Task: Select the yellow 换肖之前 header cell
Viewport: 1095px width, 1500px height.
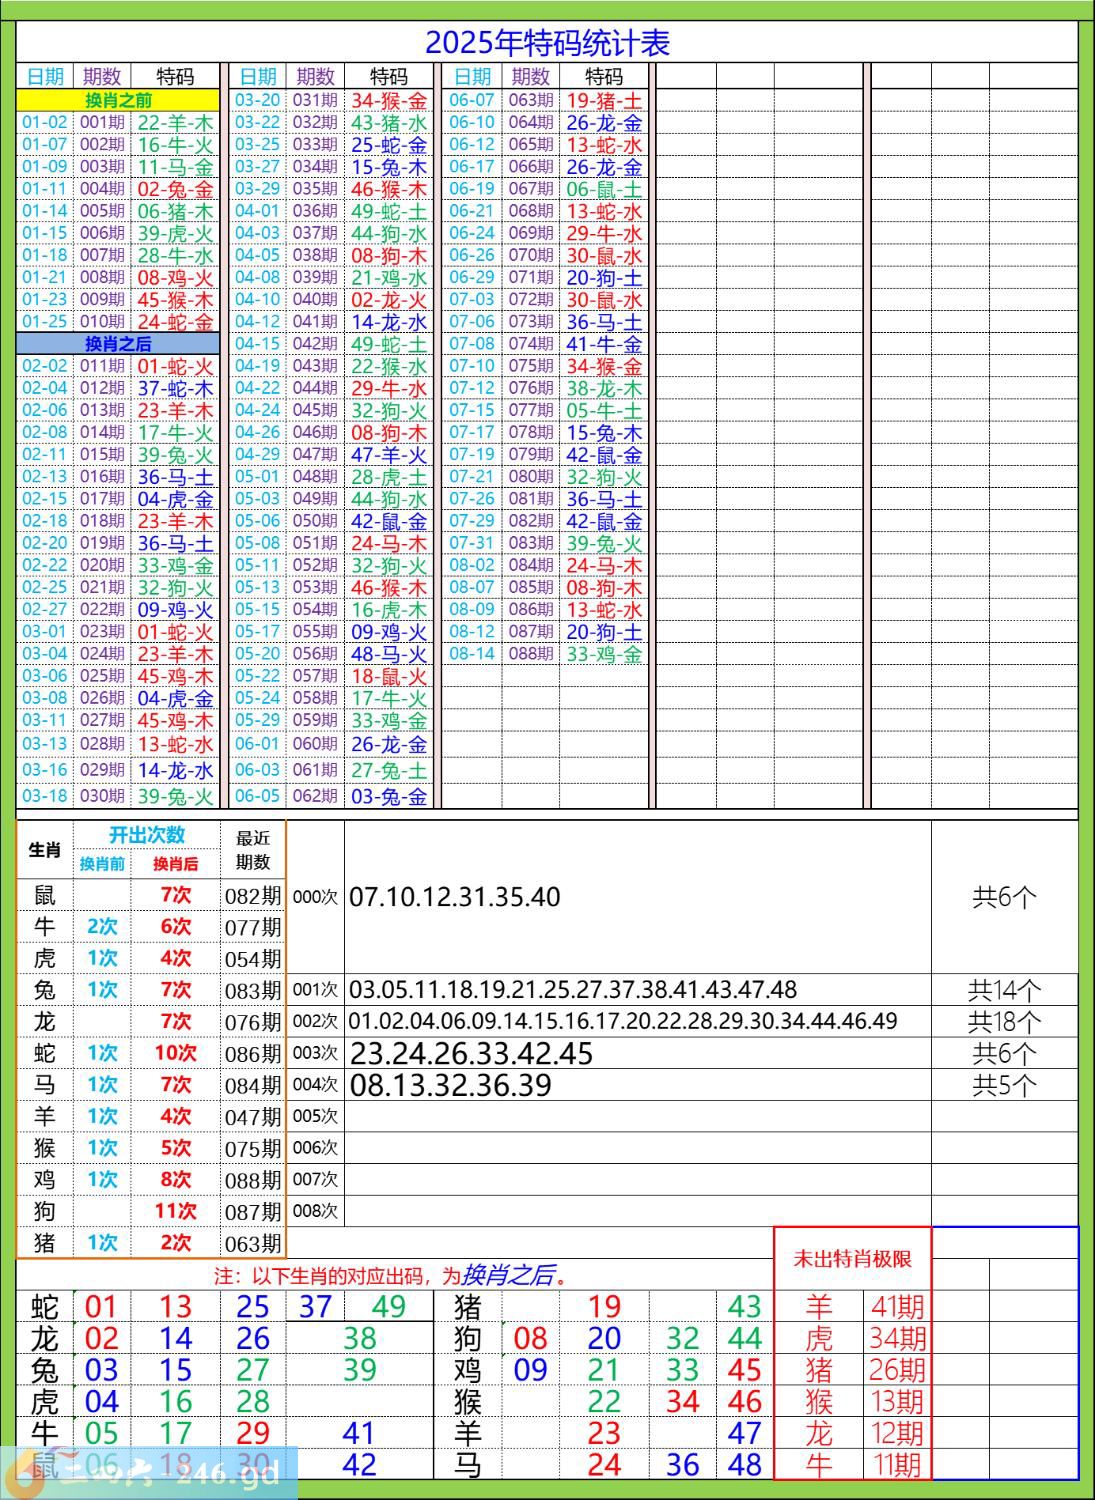Action: coord(118,100)
